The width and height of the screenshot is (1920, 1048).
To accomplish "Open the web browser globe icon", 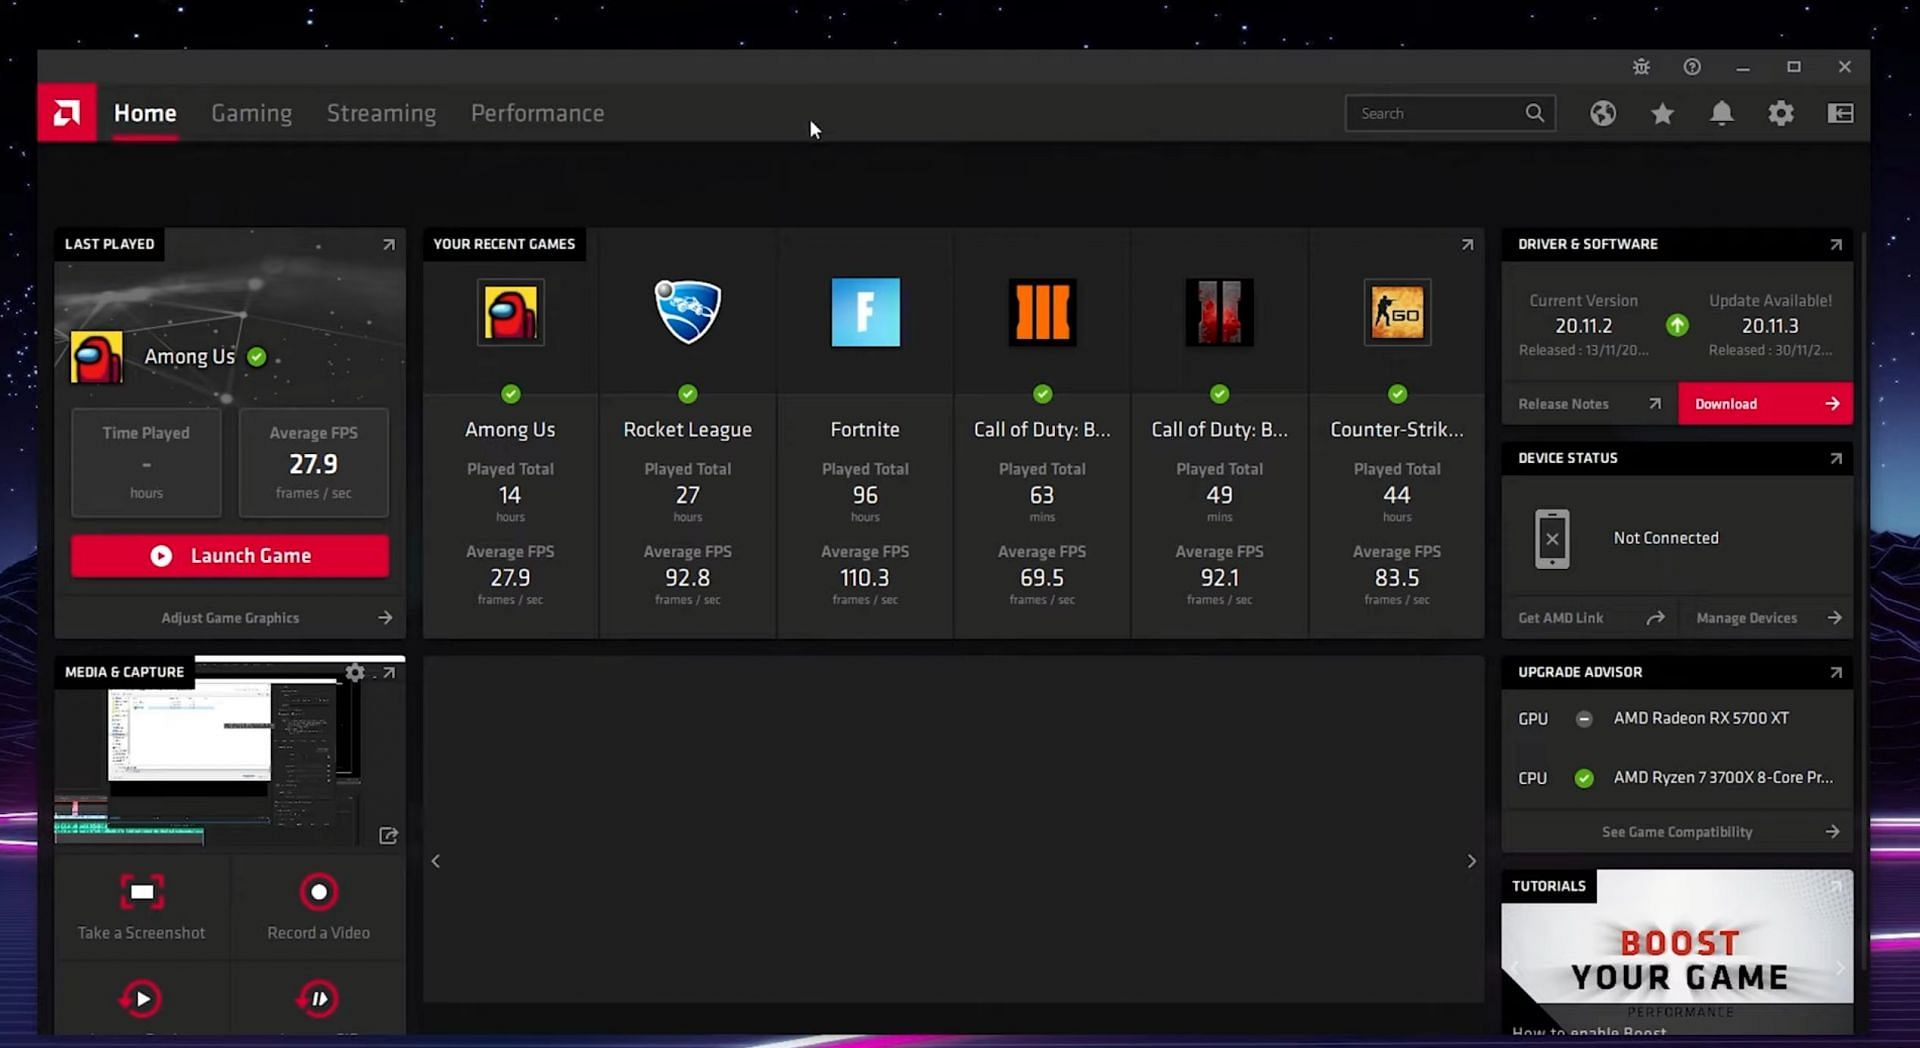I will point(1603,113).
